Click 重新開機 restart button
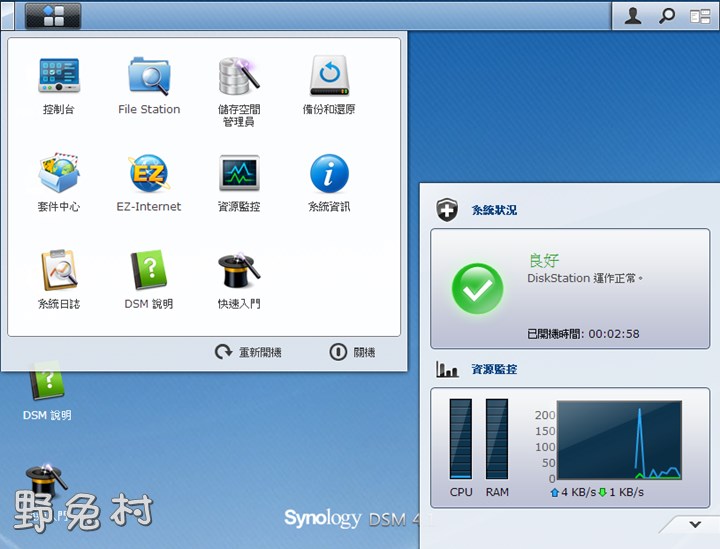Image resolution: width=720 pixels, height=549 pixels. tap(248, 352)
